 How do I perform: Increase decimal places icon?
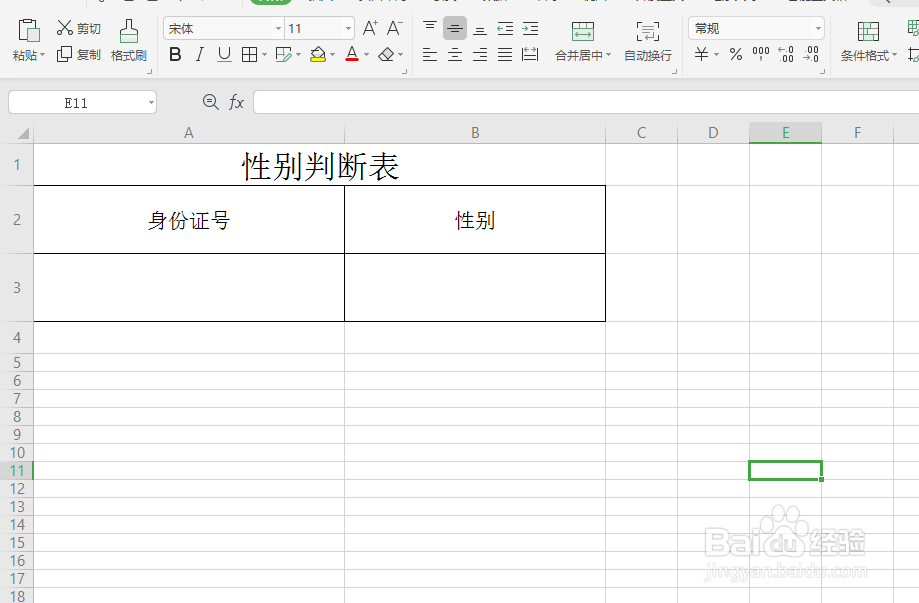pos(786,54)
